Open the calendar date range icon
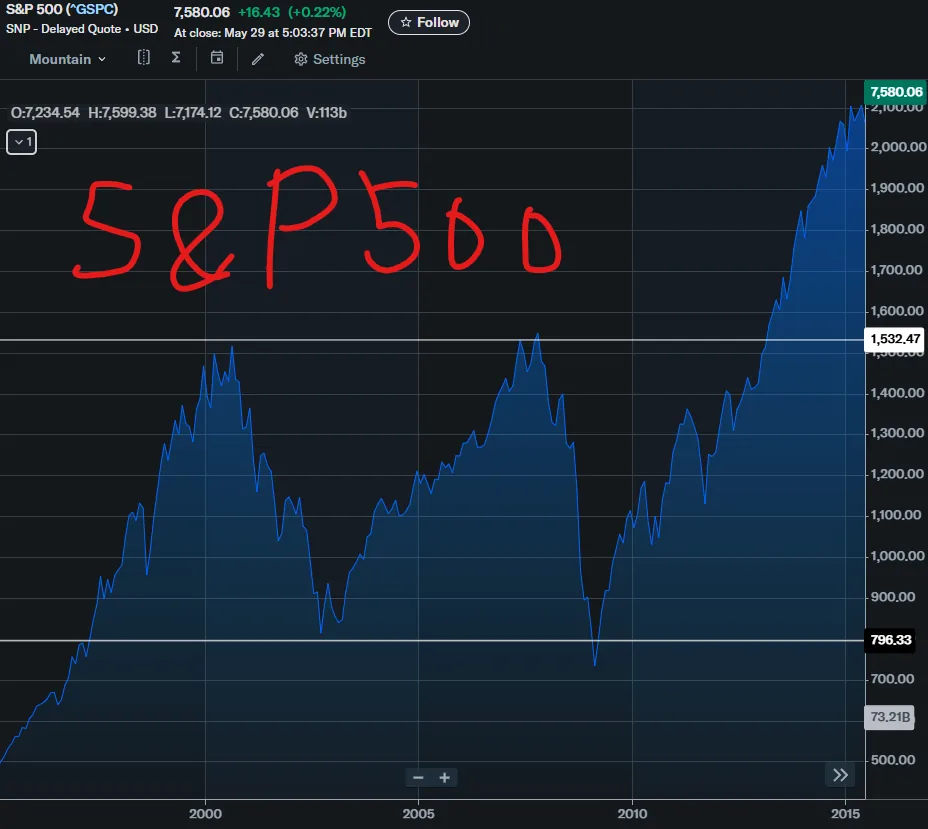The image size is (928, 829). pos(217,57)
